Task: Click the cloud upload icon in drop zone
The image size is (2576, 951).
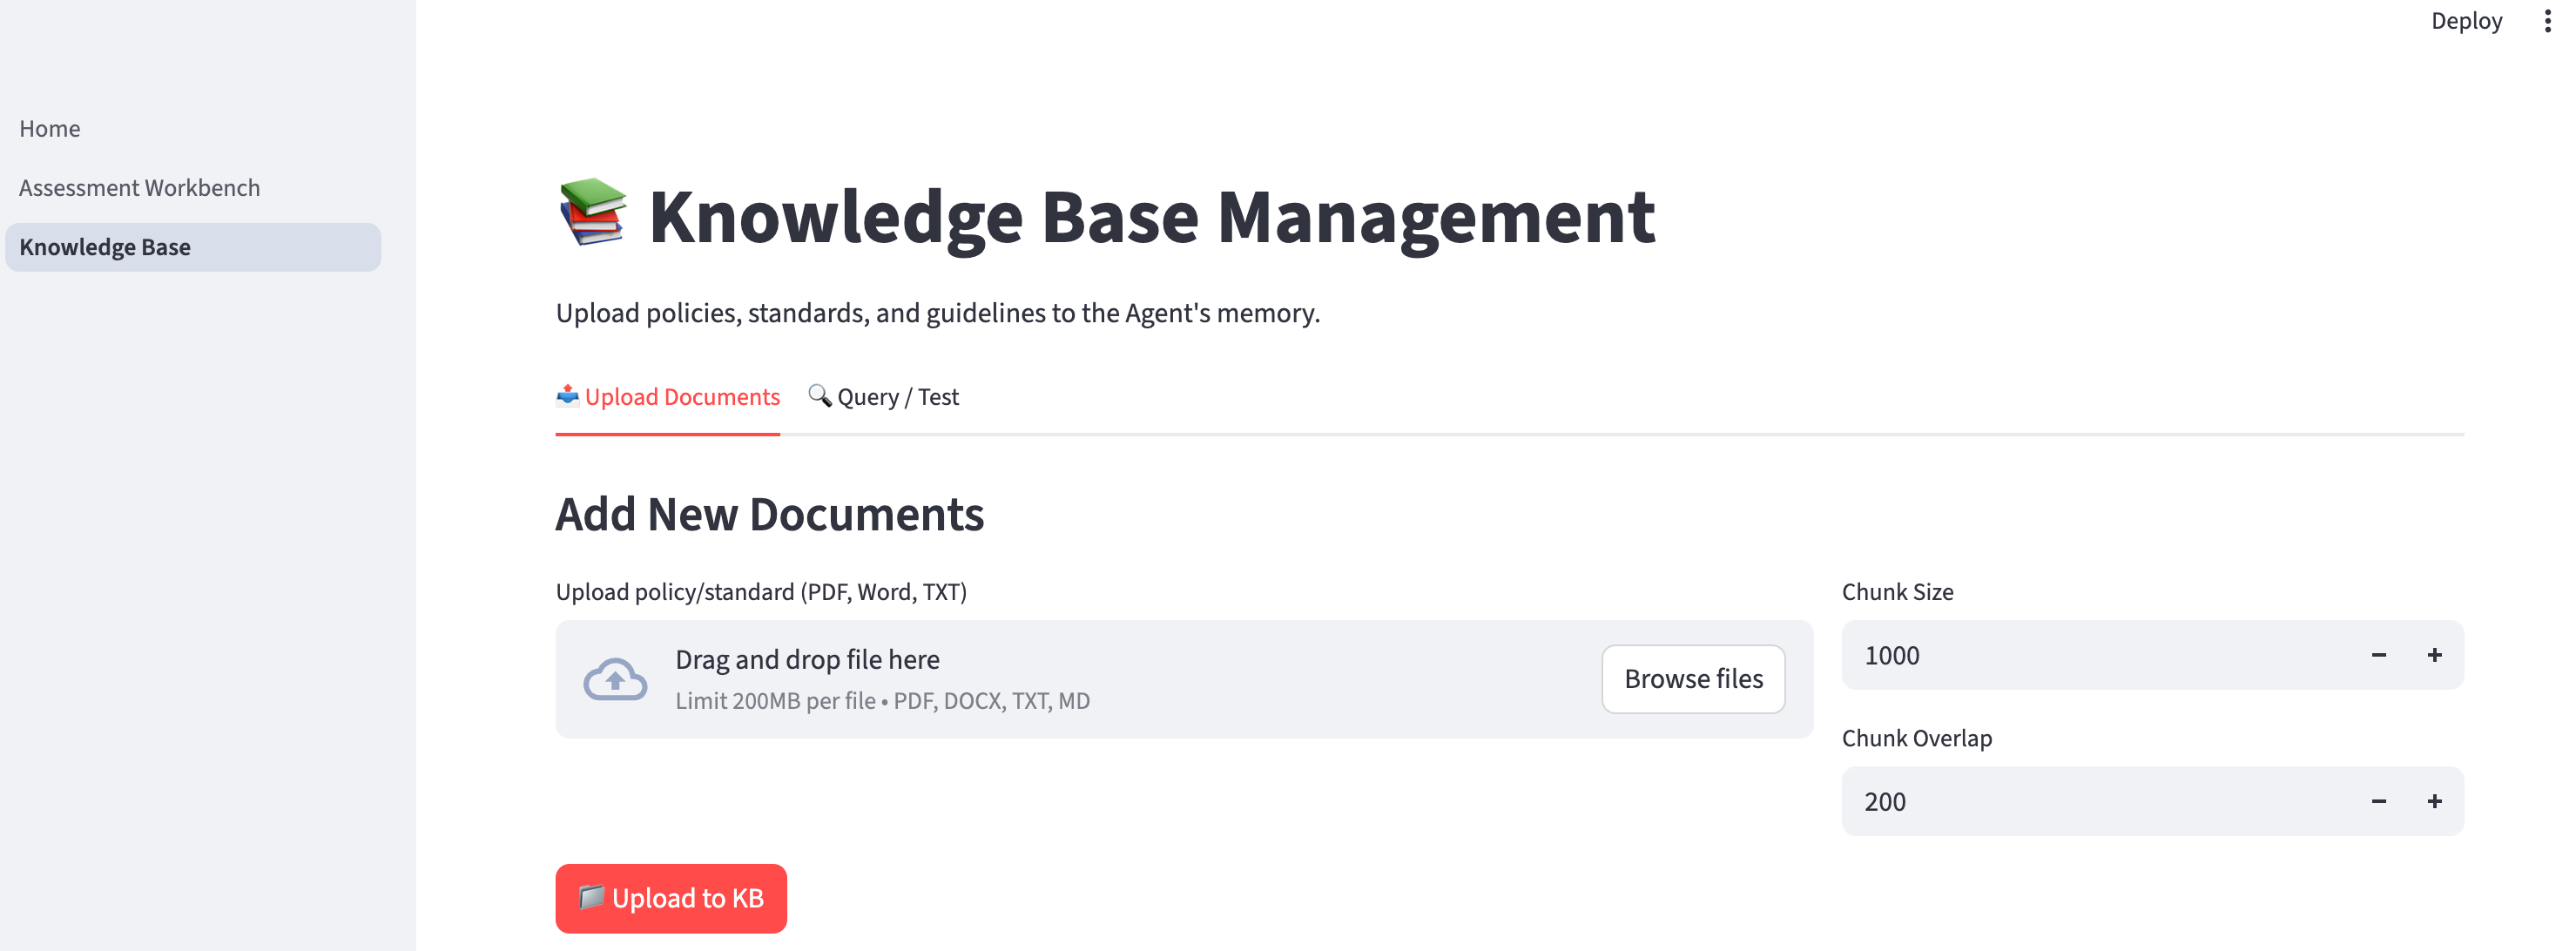Action: click(614, 678)
